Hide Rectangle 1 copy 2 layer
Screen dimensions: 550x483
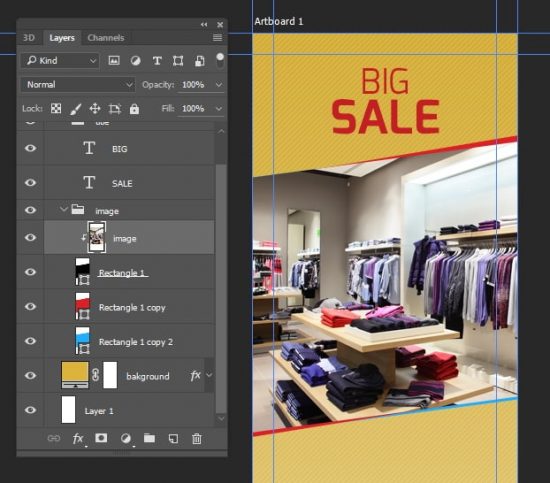[31, 341]
